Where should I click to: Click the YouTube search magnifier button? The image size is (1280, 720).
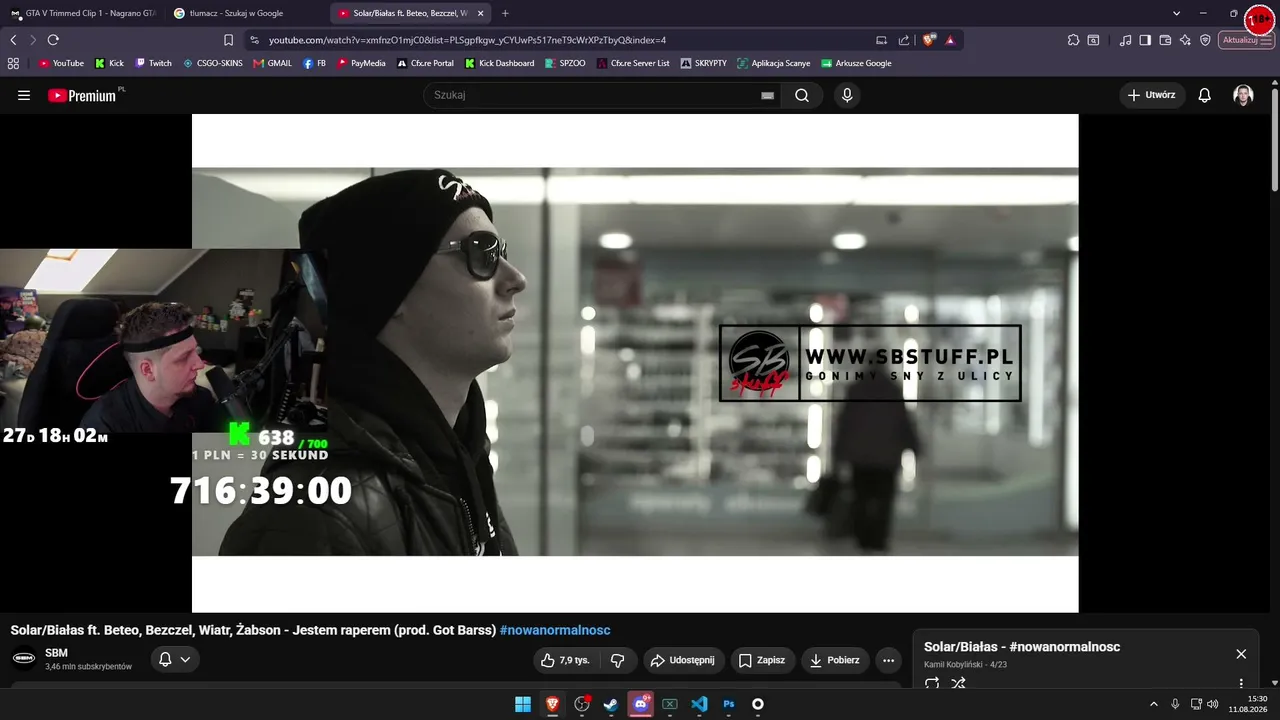pyautogui.click(x=802, y=95)
